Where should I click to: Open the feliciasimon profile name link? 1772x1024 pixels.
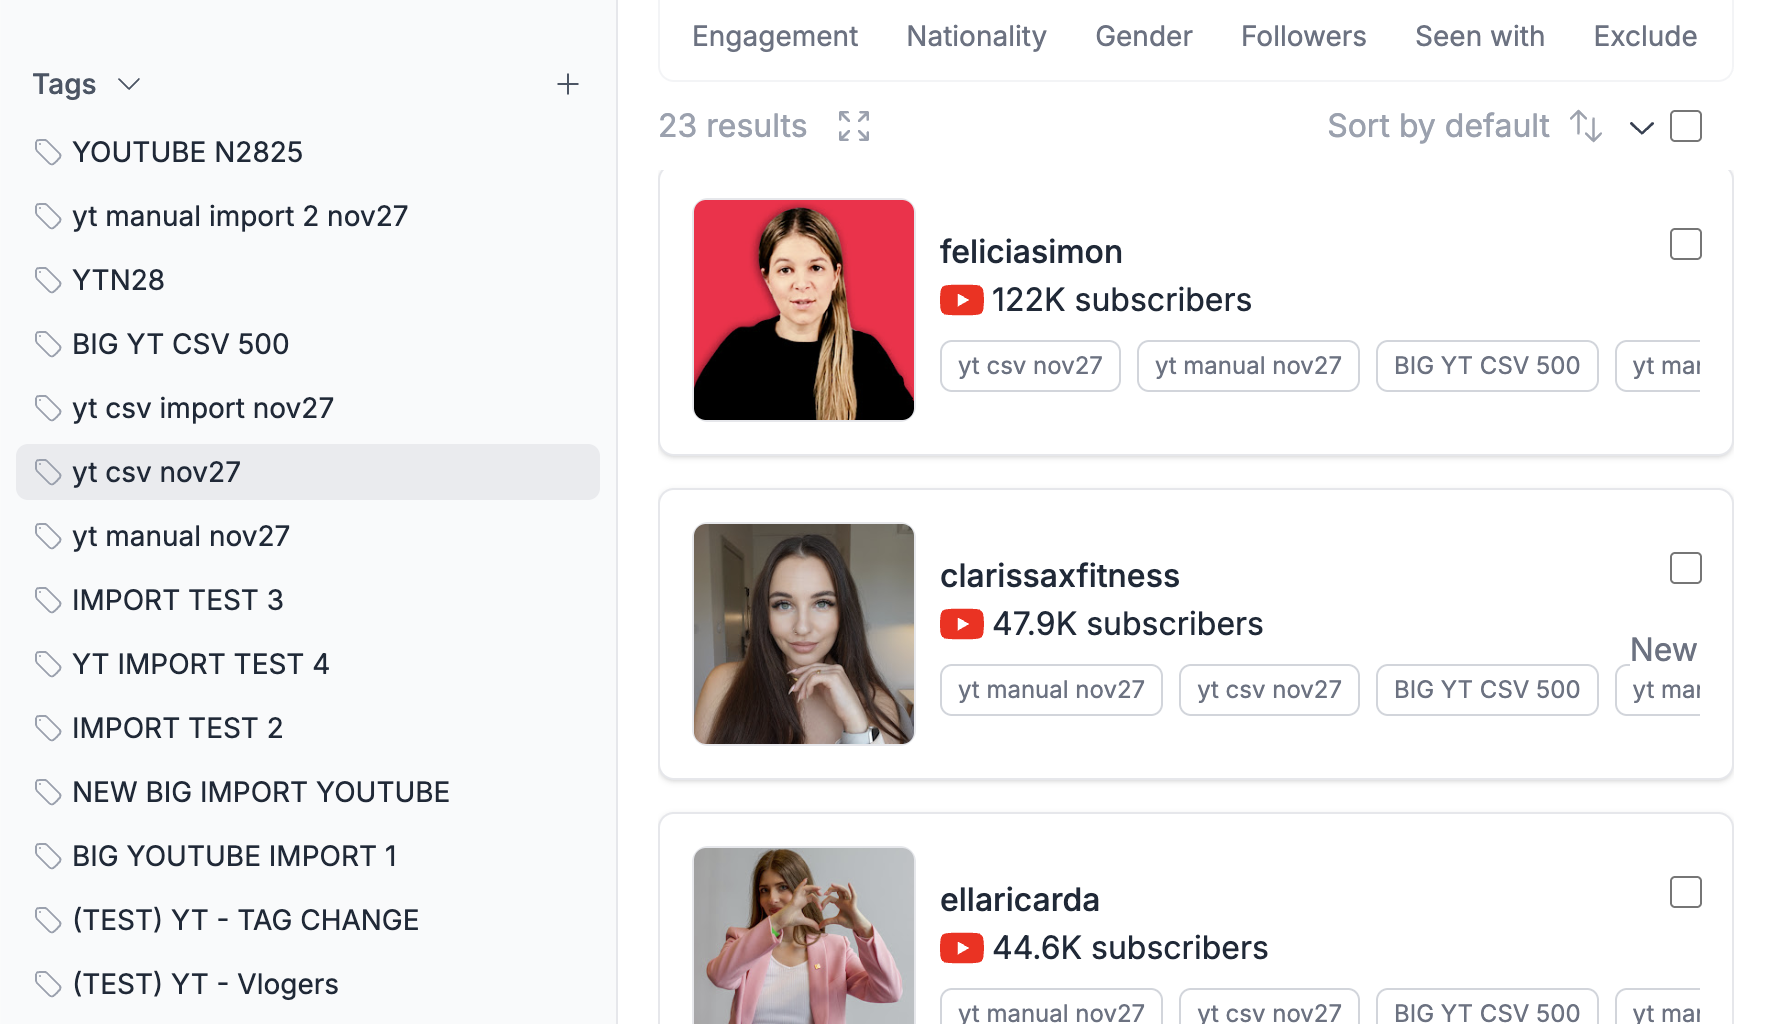coord(1030,252)
